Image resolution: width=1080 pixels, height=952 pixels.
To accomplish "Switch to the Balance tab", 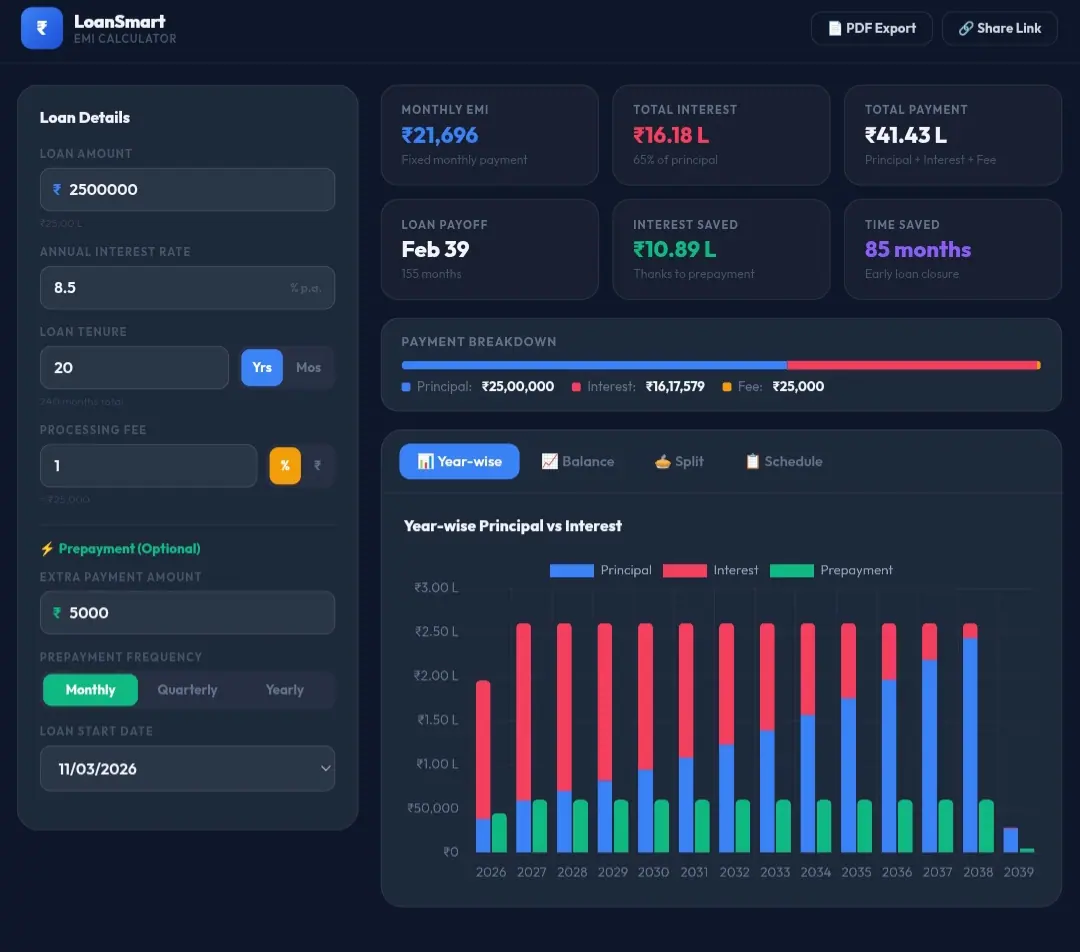I will [578, 461].
